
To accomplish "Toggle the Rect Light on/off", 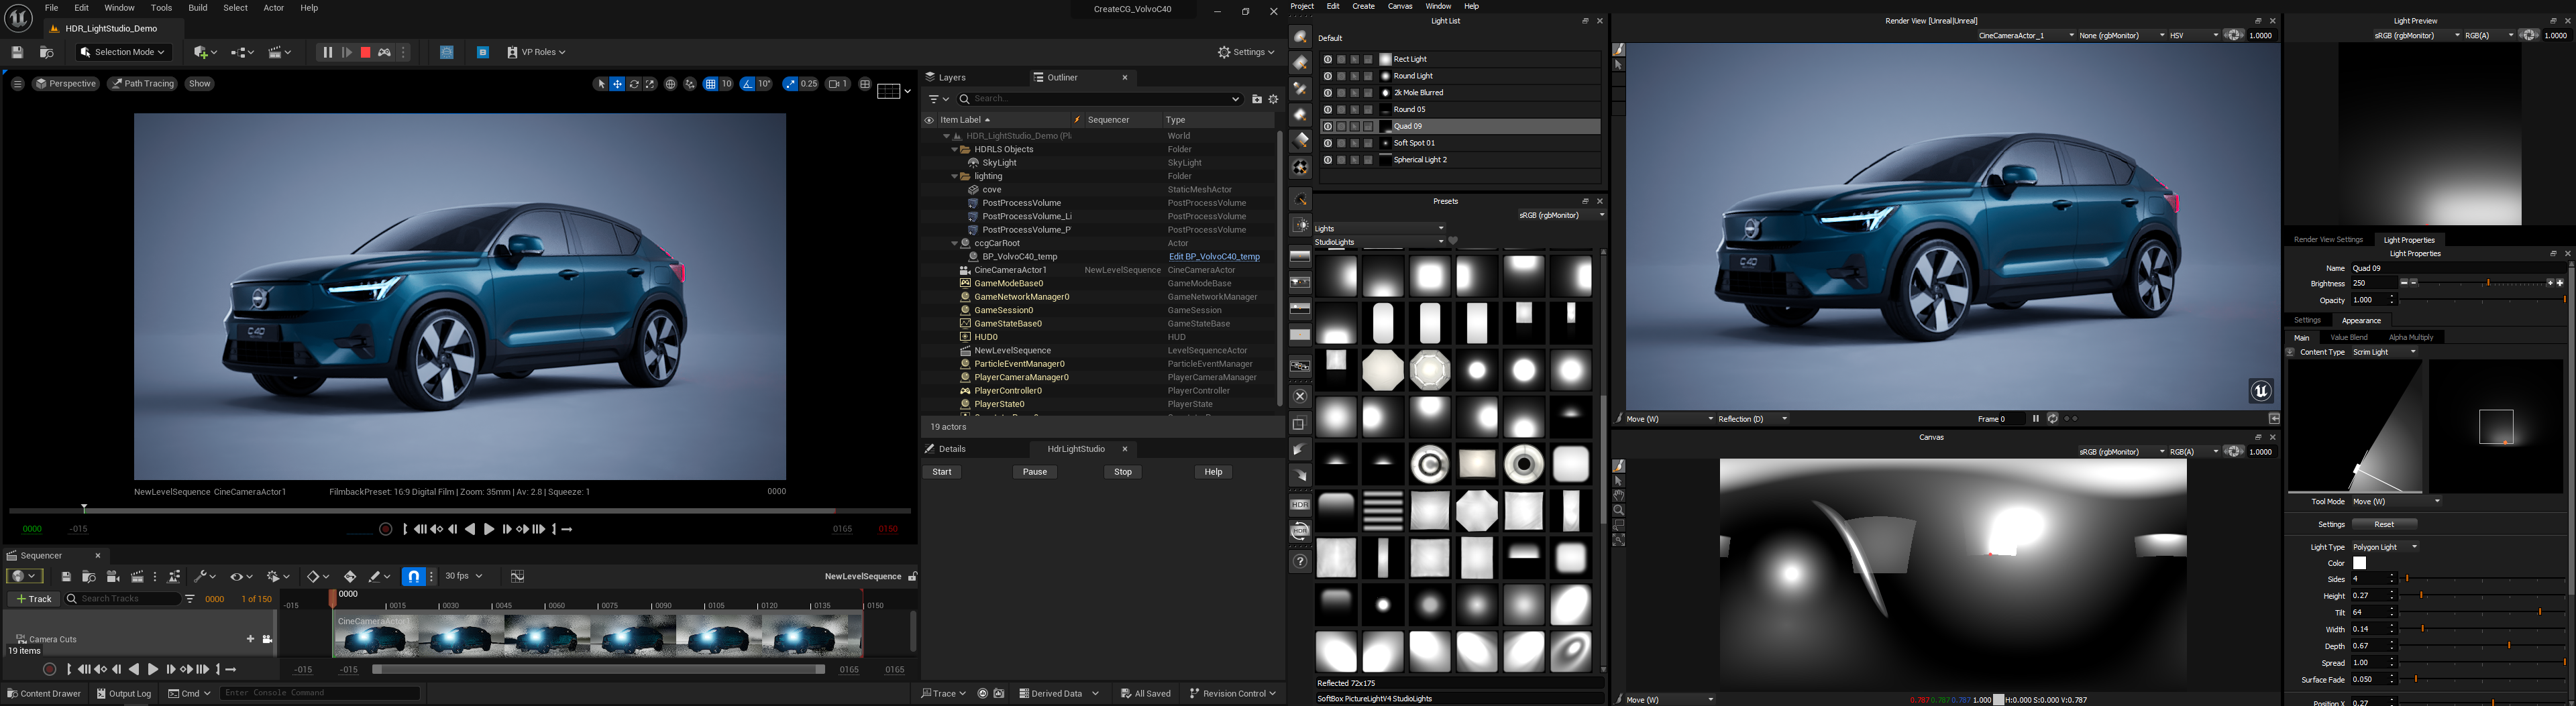I will (1327, 59).
